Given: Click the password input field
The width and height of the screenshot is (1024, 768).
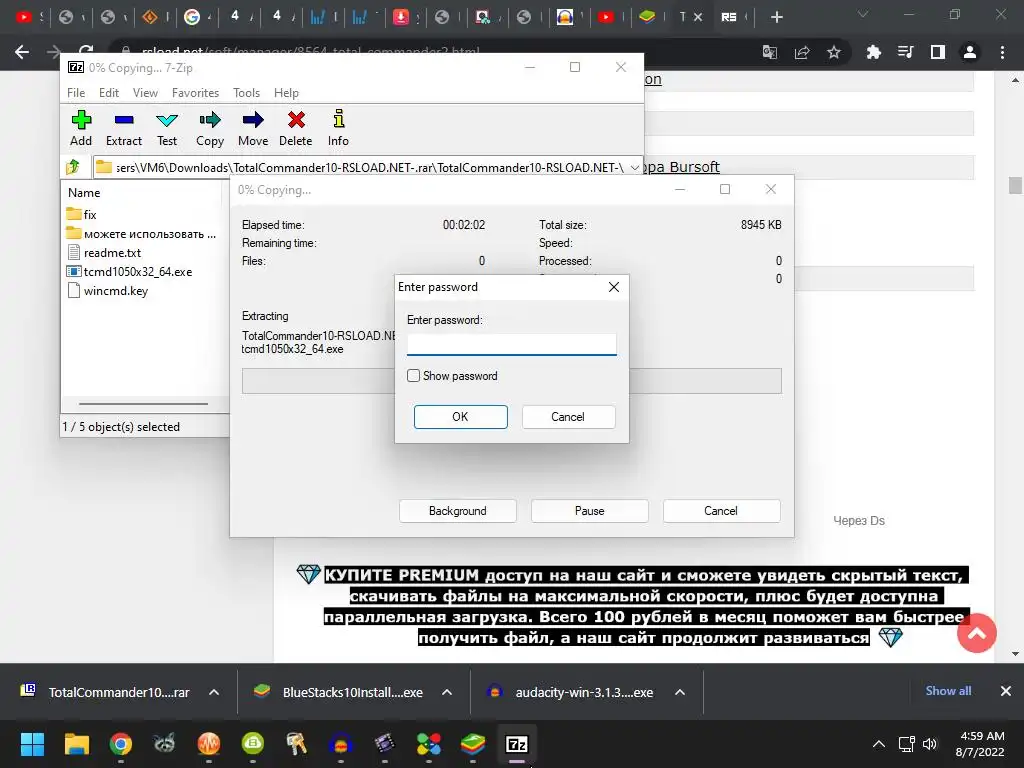Looking at the screenshot, I should coord(511,344).
